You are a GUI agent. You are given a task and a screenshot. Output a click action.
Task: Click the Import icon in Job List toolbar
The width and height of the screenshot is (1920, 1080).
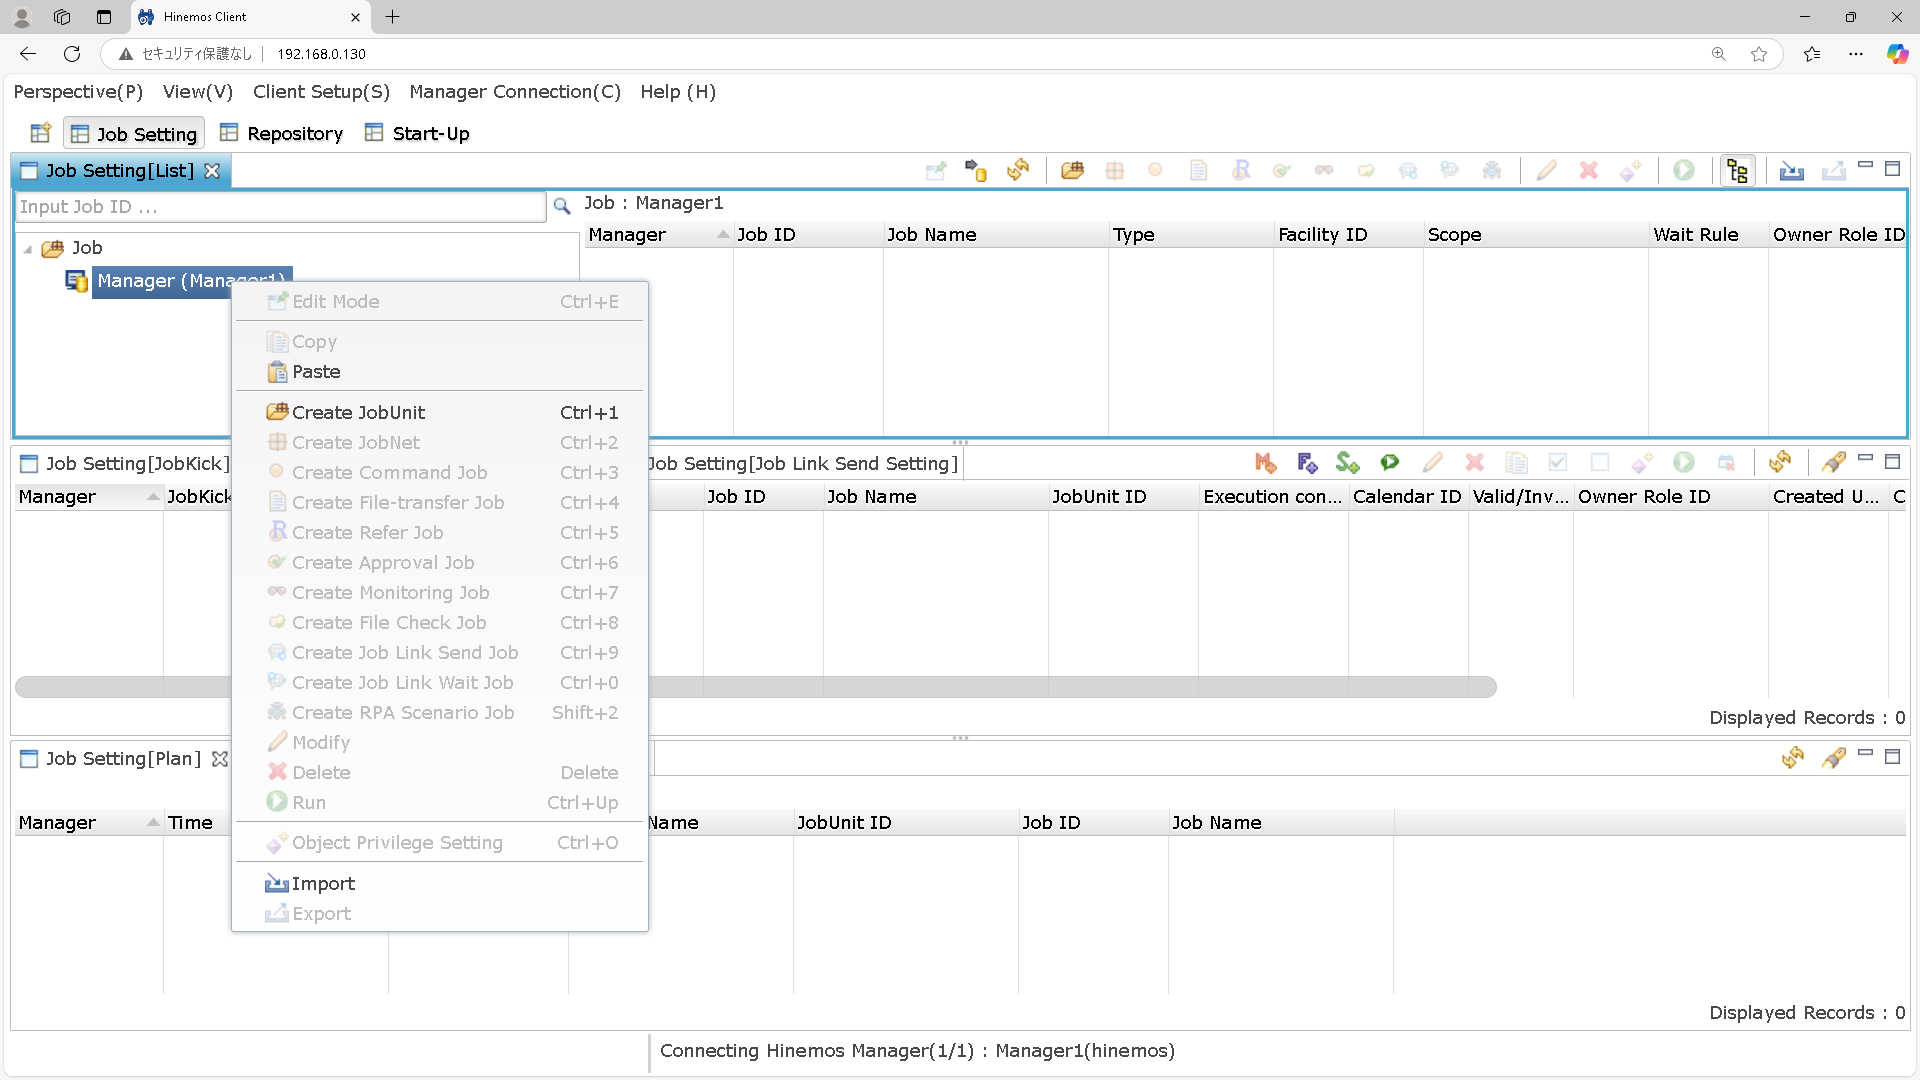click(x=1791, y=170)
